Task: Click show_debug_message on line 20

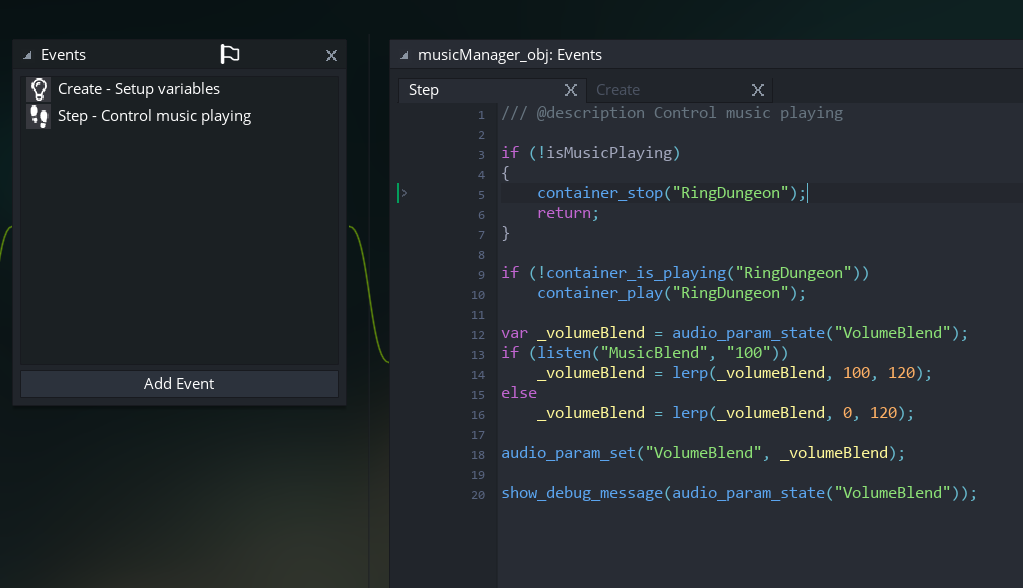Action: click(582, 493)
